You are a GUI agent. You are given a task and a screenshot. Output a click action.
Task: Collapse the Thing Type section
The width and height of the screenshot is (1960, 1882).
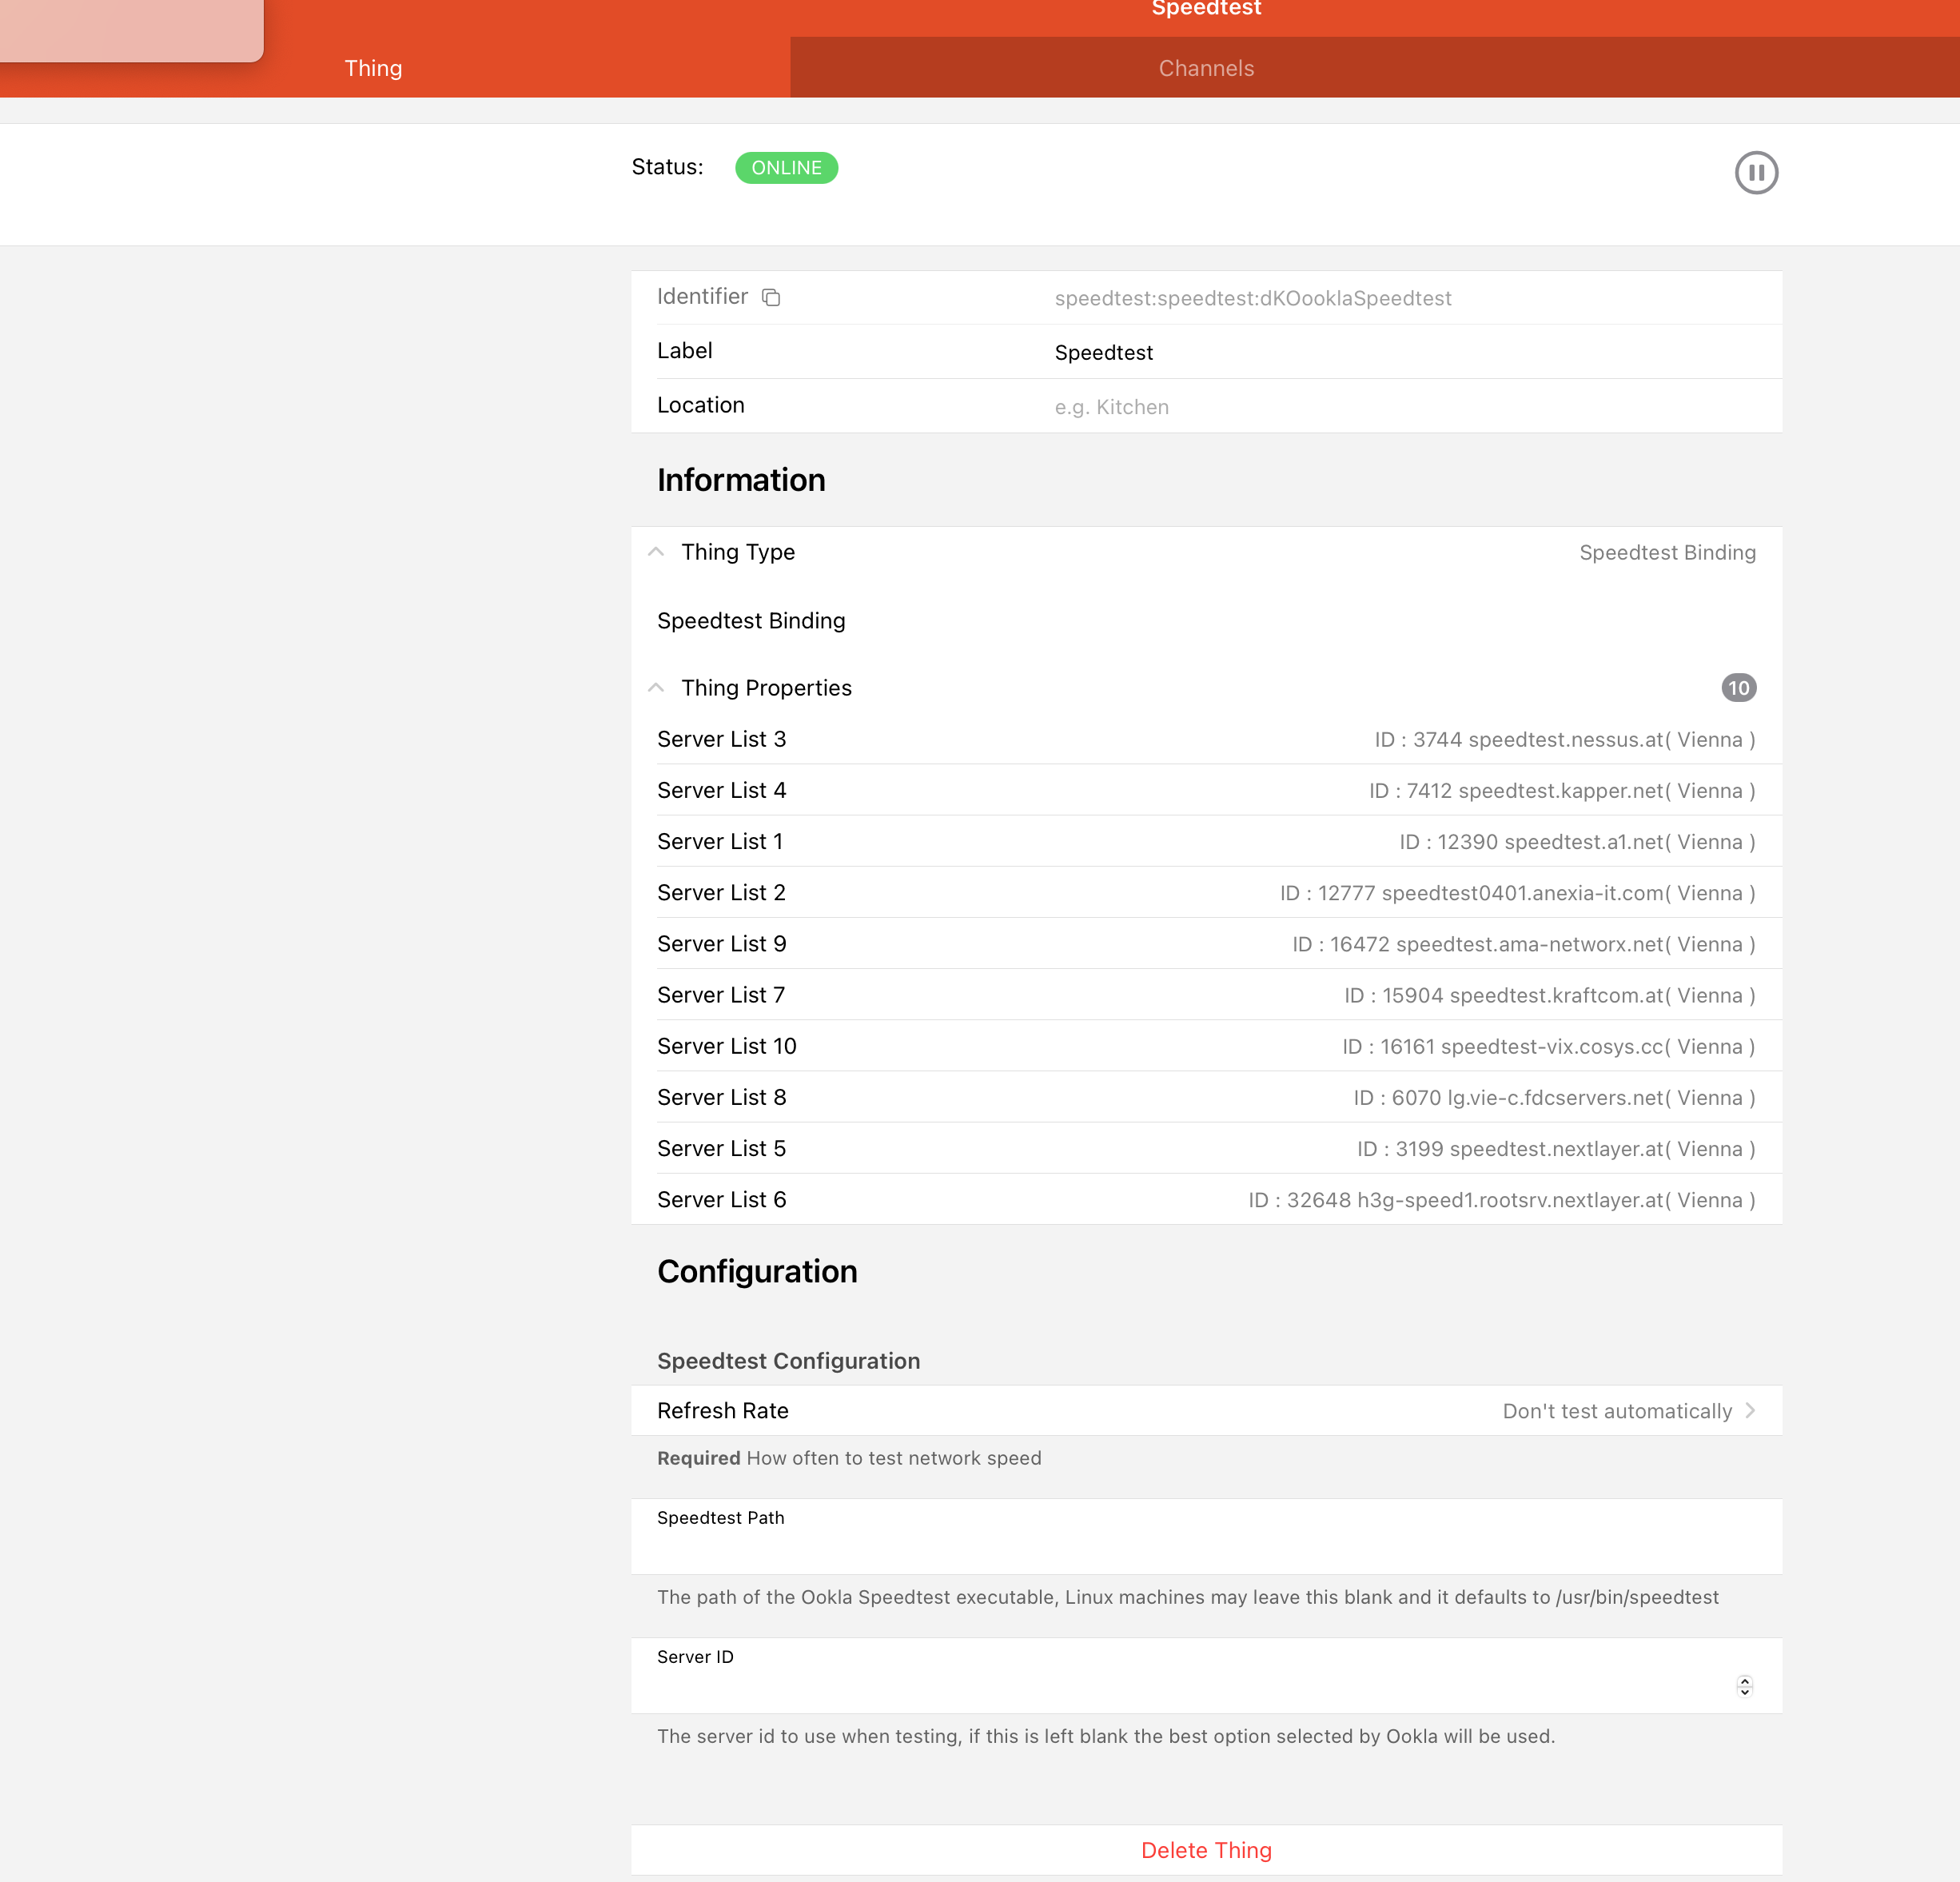656,552
